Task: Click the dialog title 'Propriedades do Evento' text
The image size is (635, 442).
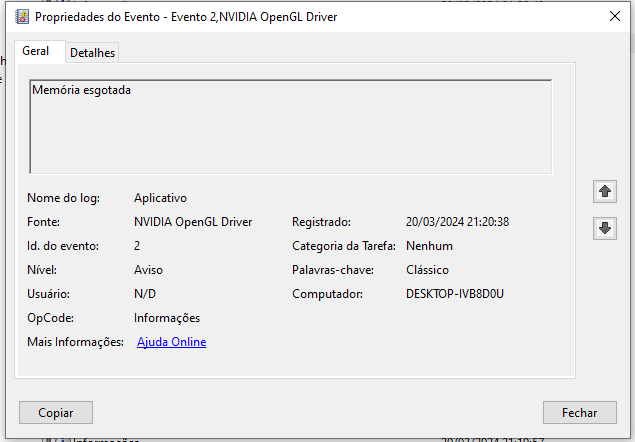Action: 98,17
